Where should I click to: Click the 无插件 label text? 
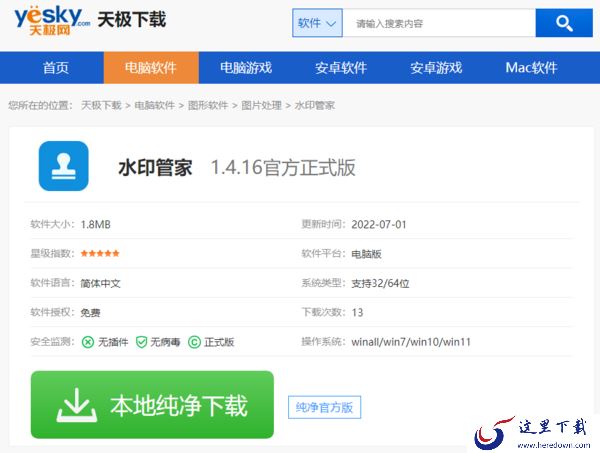113,342
